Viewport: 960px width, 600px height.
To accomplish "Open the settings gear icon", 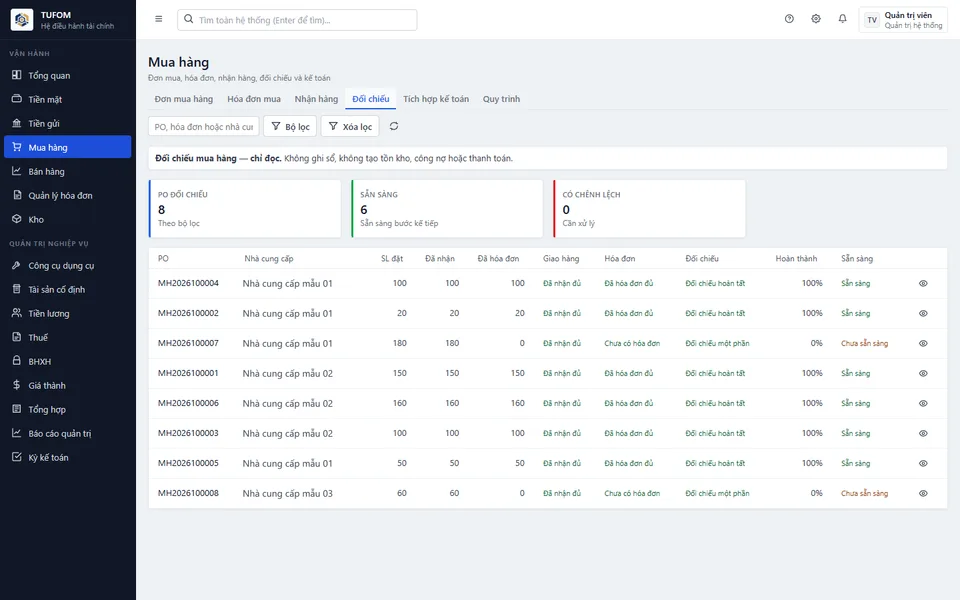I will tap(816, 19).
